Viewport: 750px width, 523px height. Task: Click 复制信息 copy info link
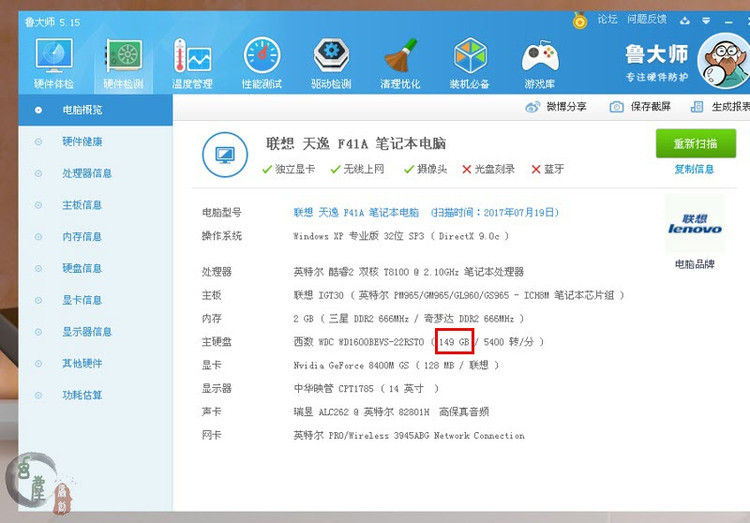694,169
